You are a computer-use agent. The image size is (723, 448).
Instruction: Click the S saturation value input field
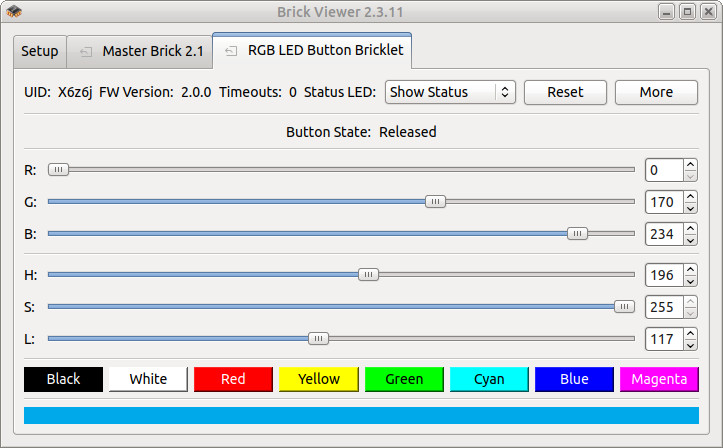662,307
